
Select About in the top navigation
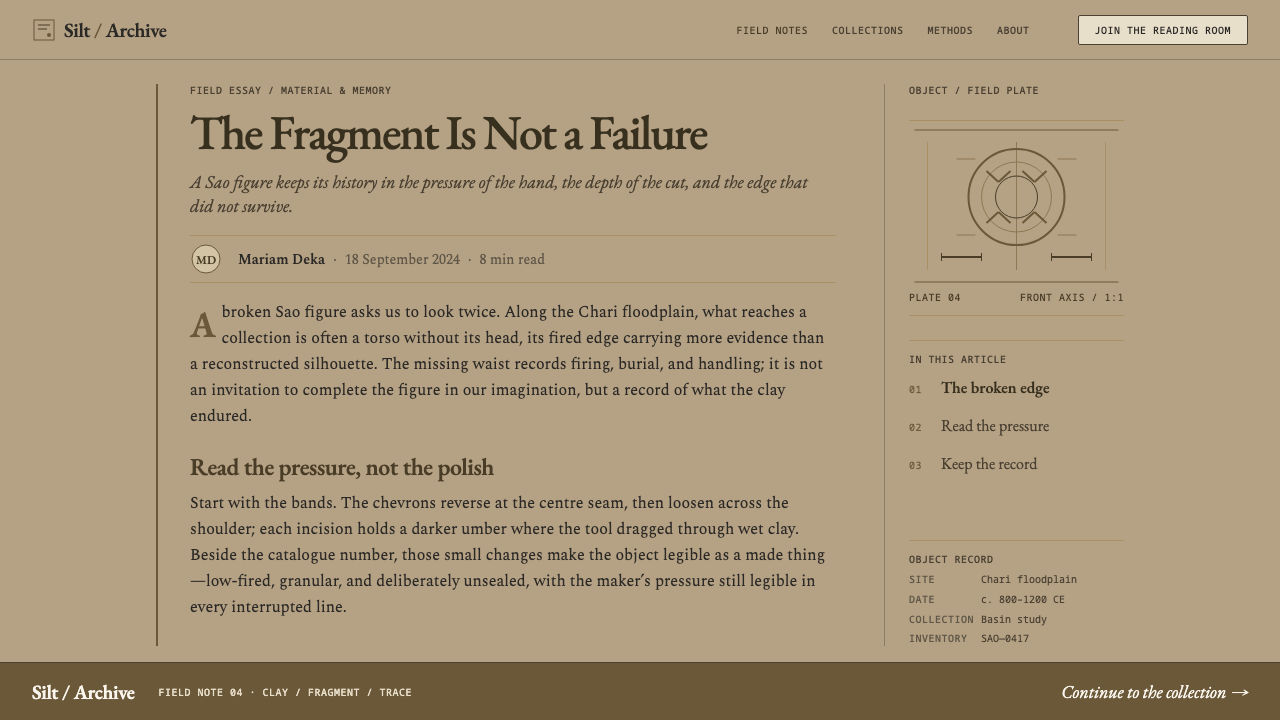(x=1013, y=31)
